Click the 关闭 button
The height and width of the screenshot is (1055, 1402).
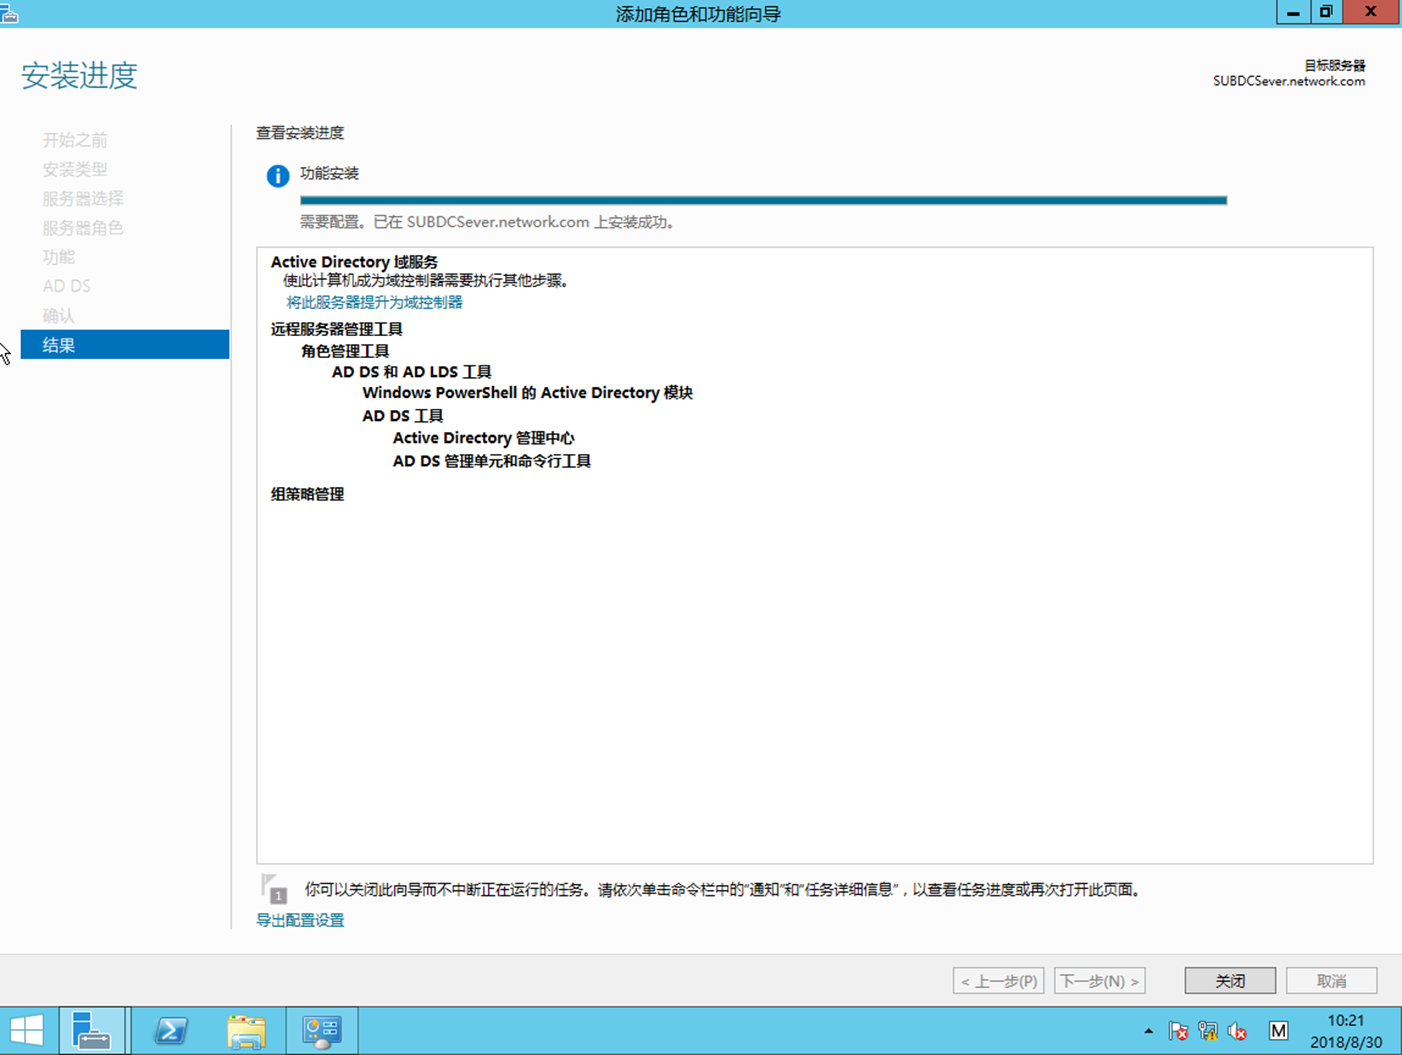1230,981
